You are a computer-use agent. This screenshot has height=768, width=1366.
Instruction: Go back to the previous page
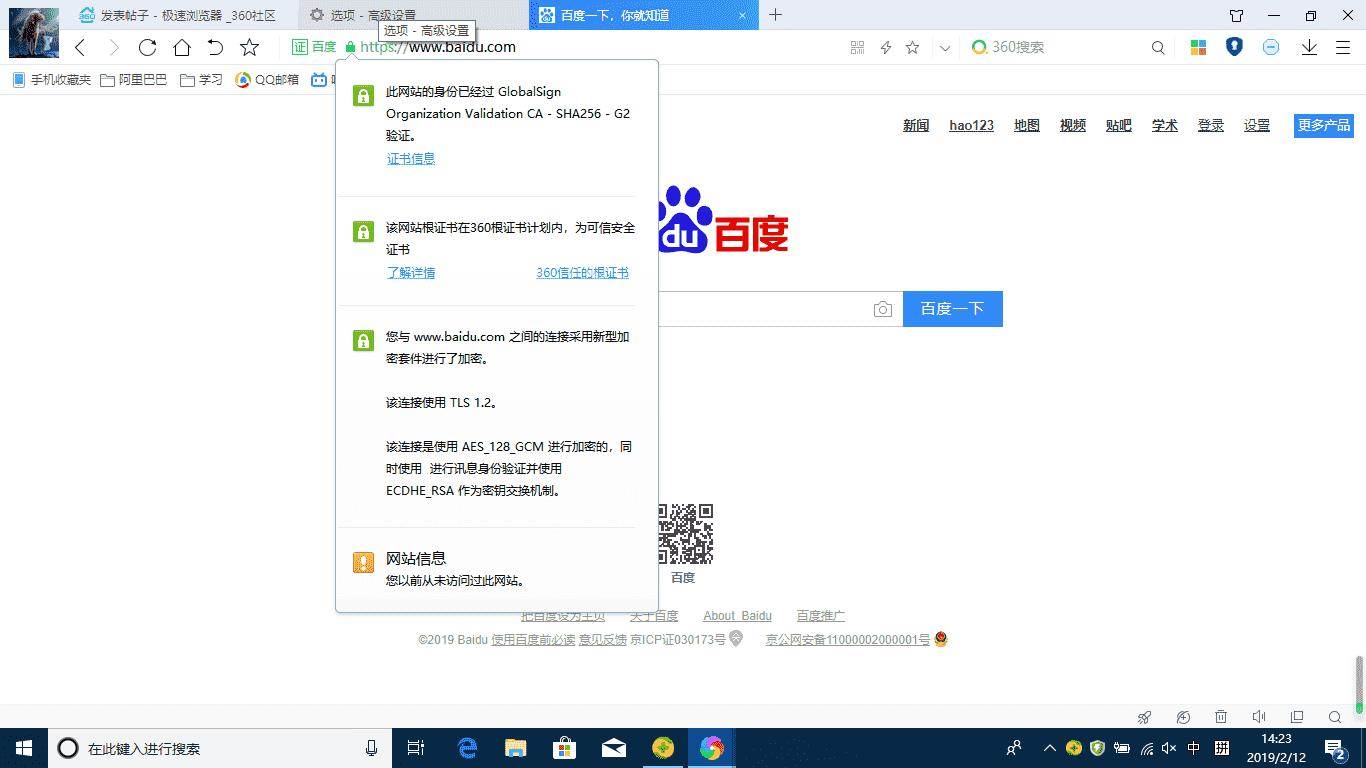pos(81,47)
